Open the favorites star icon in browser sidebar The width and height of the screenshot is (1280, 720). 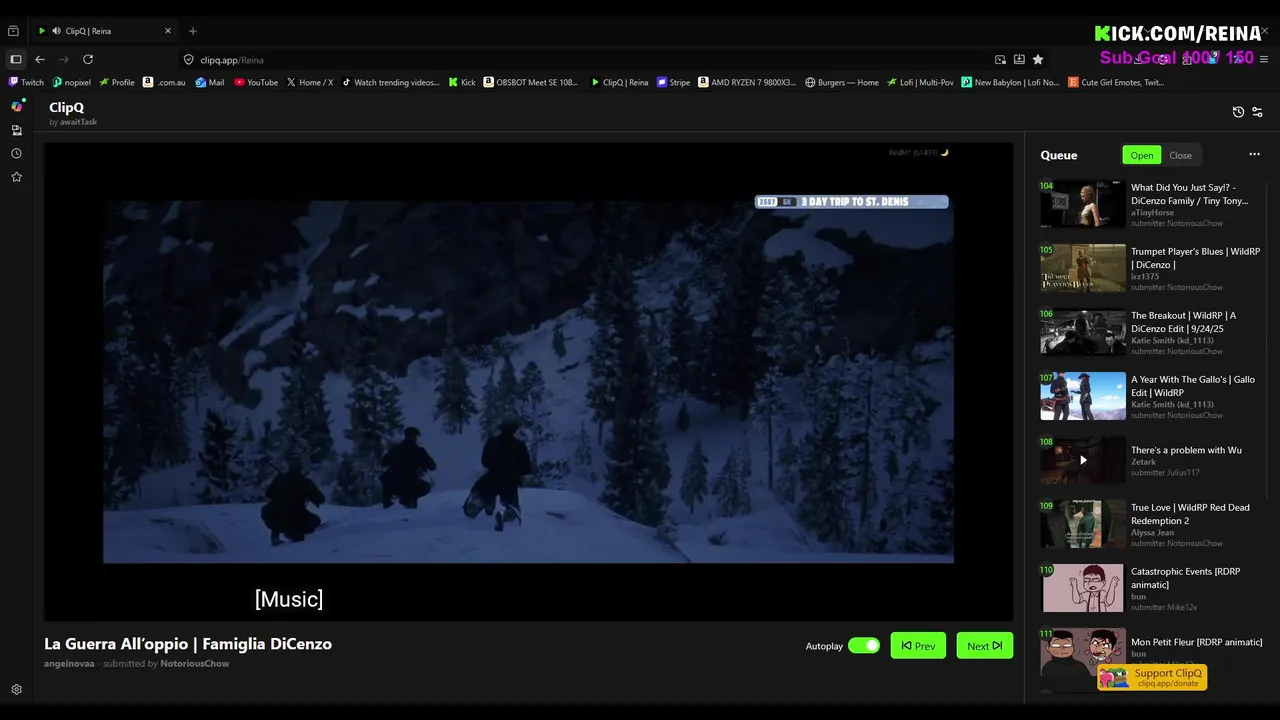(16, 177)
